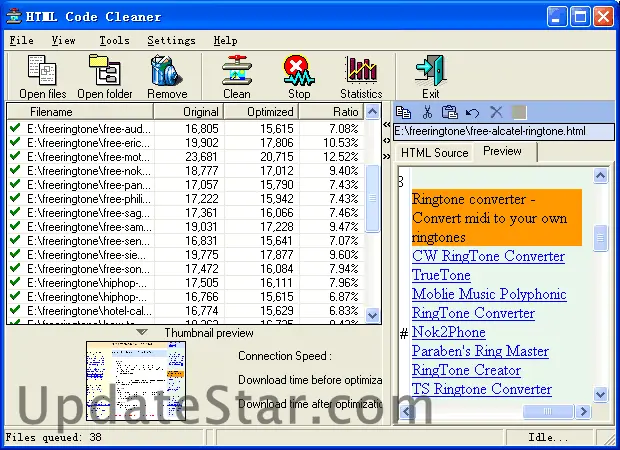This screenshot has height=450, width=620.
Task: Click file list scrollbar down arrow
Action: (x=372, y=316)
